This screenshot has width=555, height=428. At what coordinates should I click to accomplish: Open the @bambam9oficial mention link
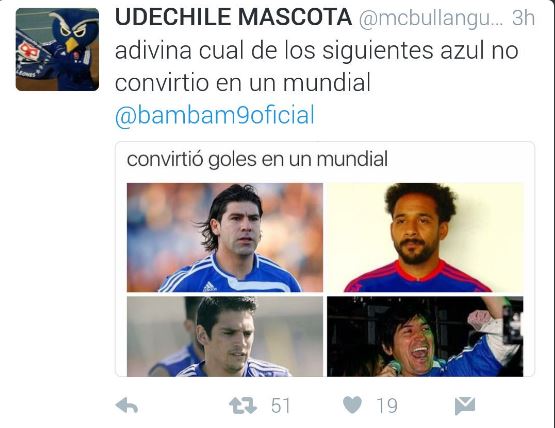pos(215,115)
